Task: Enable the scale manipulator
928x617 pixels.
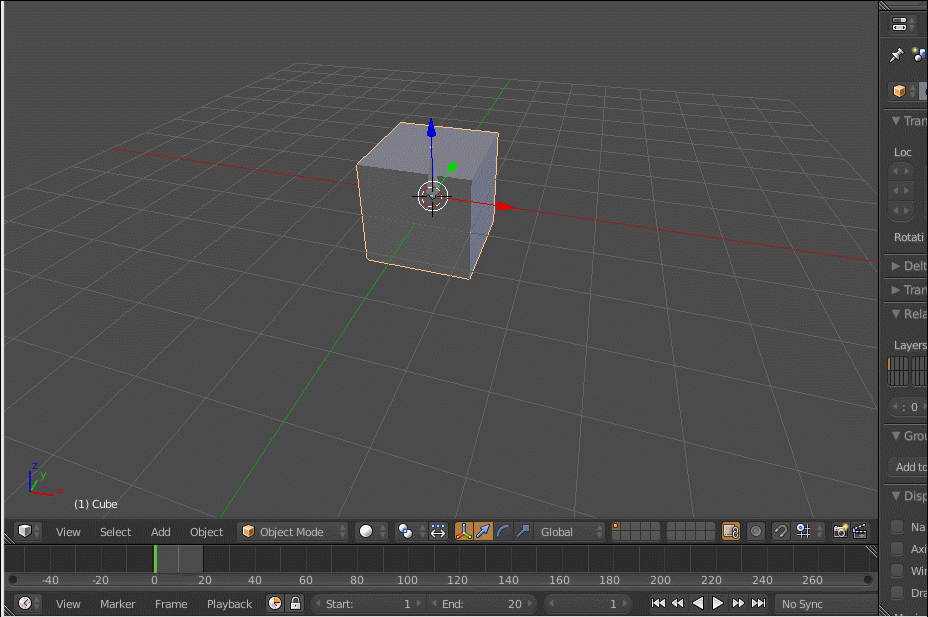Action: tap(522, 531)
